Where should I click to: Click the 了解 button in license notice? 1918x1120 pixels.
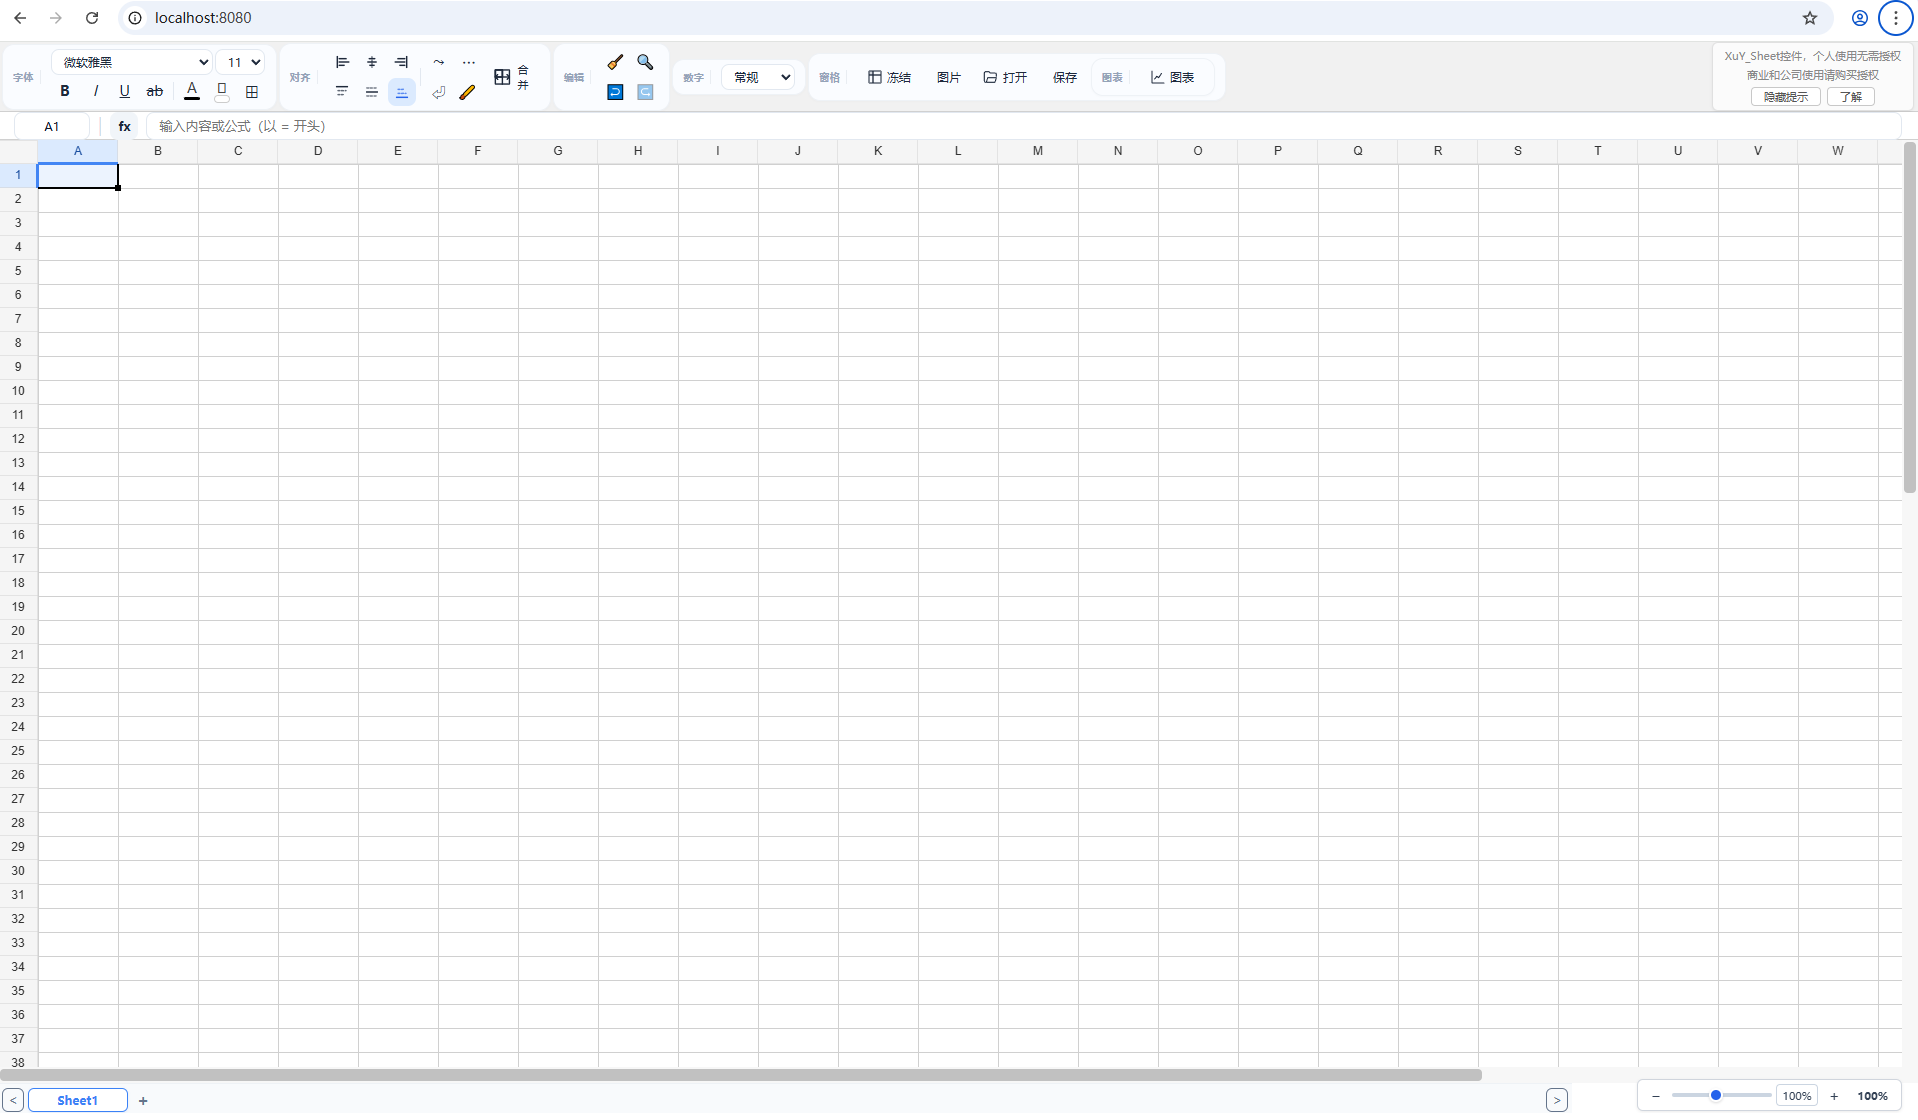(x=1850, y=97)
